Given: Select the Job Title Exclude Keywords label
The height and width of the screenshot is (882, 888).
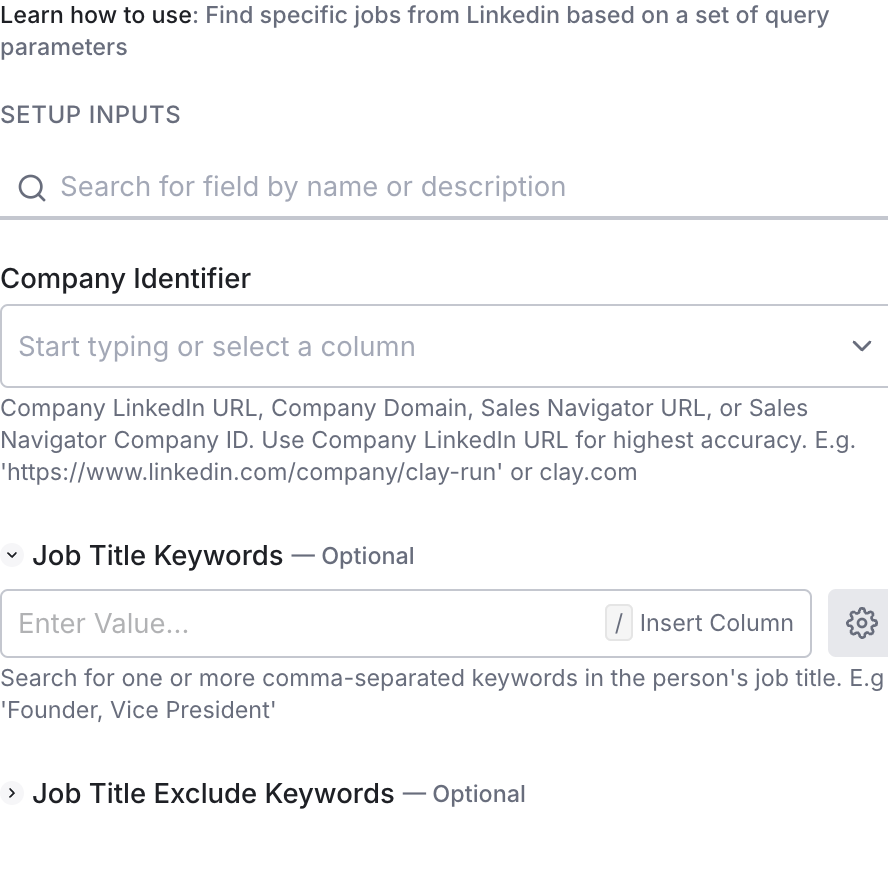Looking at the screenshot, I should click(x=213, y=794).
